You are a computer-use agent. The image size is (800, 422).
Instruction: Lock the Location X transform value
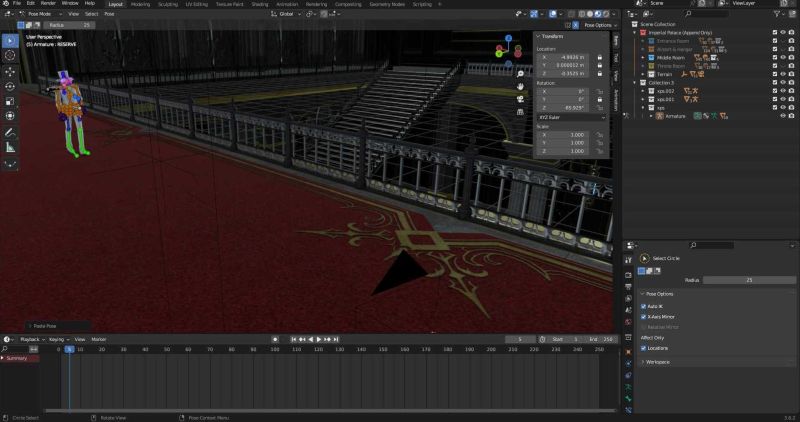click(599, 57)
